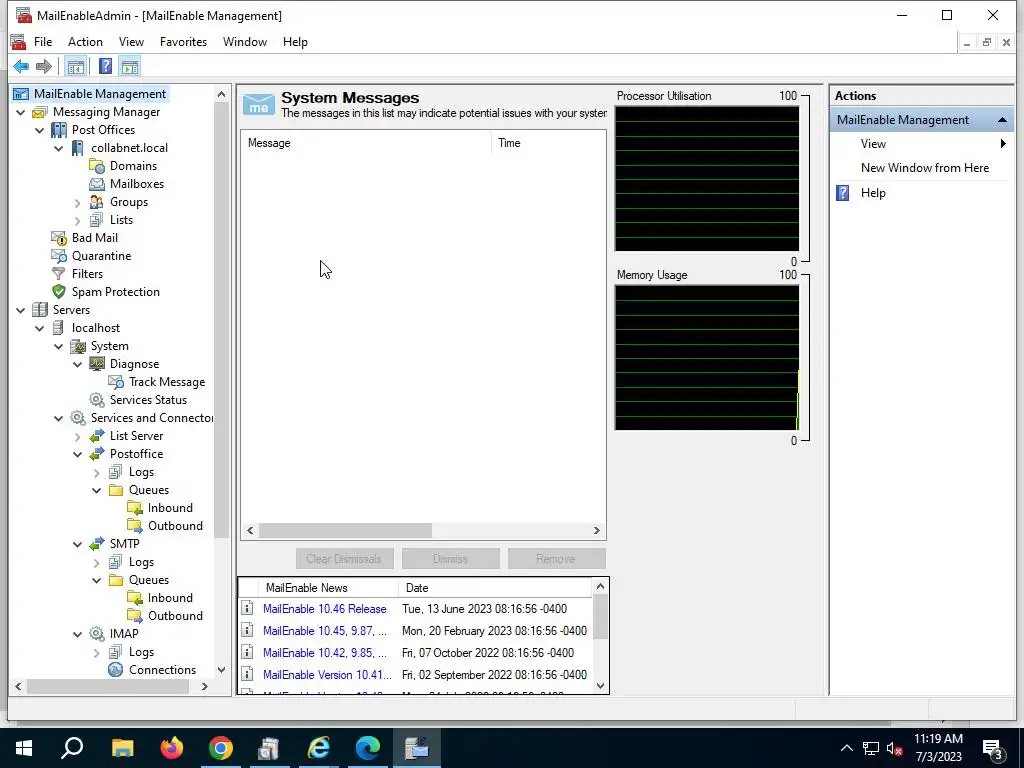Click the blue Help toolbar icon

tap(105, 66)
